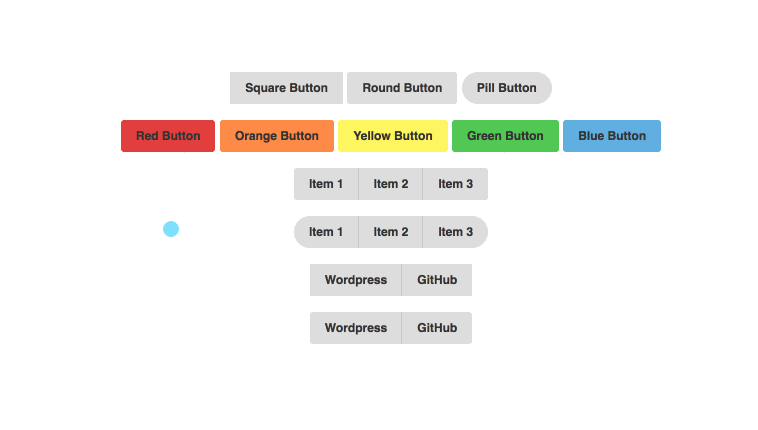The width and height of the screenshot is (758, 430).
Task: Click the Red Button
Action: click(x=168, y=136)
